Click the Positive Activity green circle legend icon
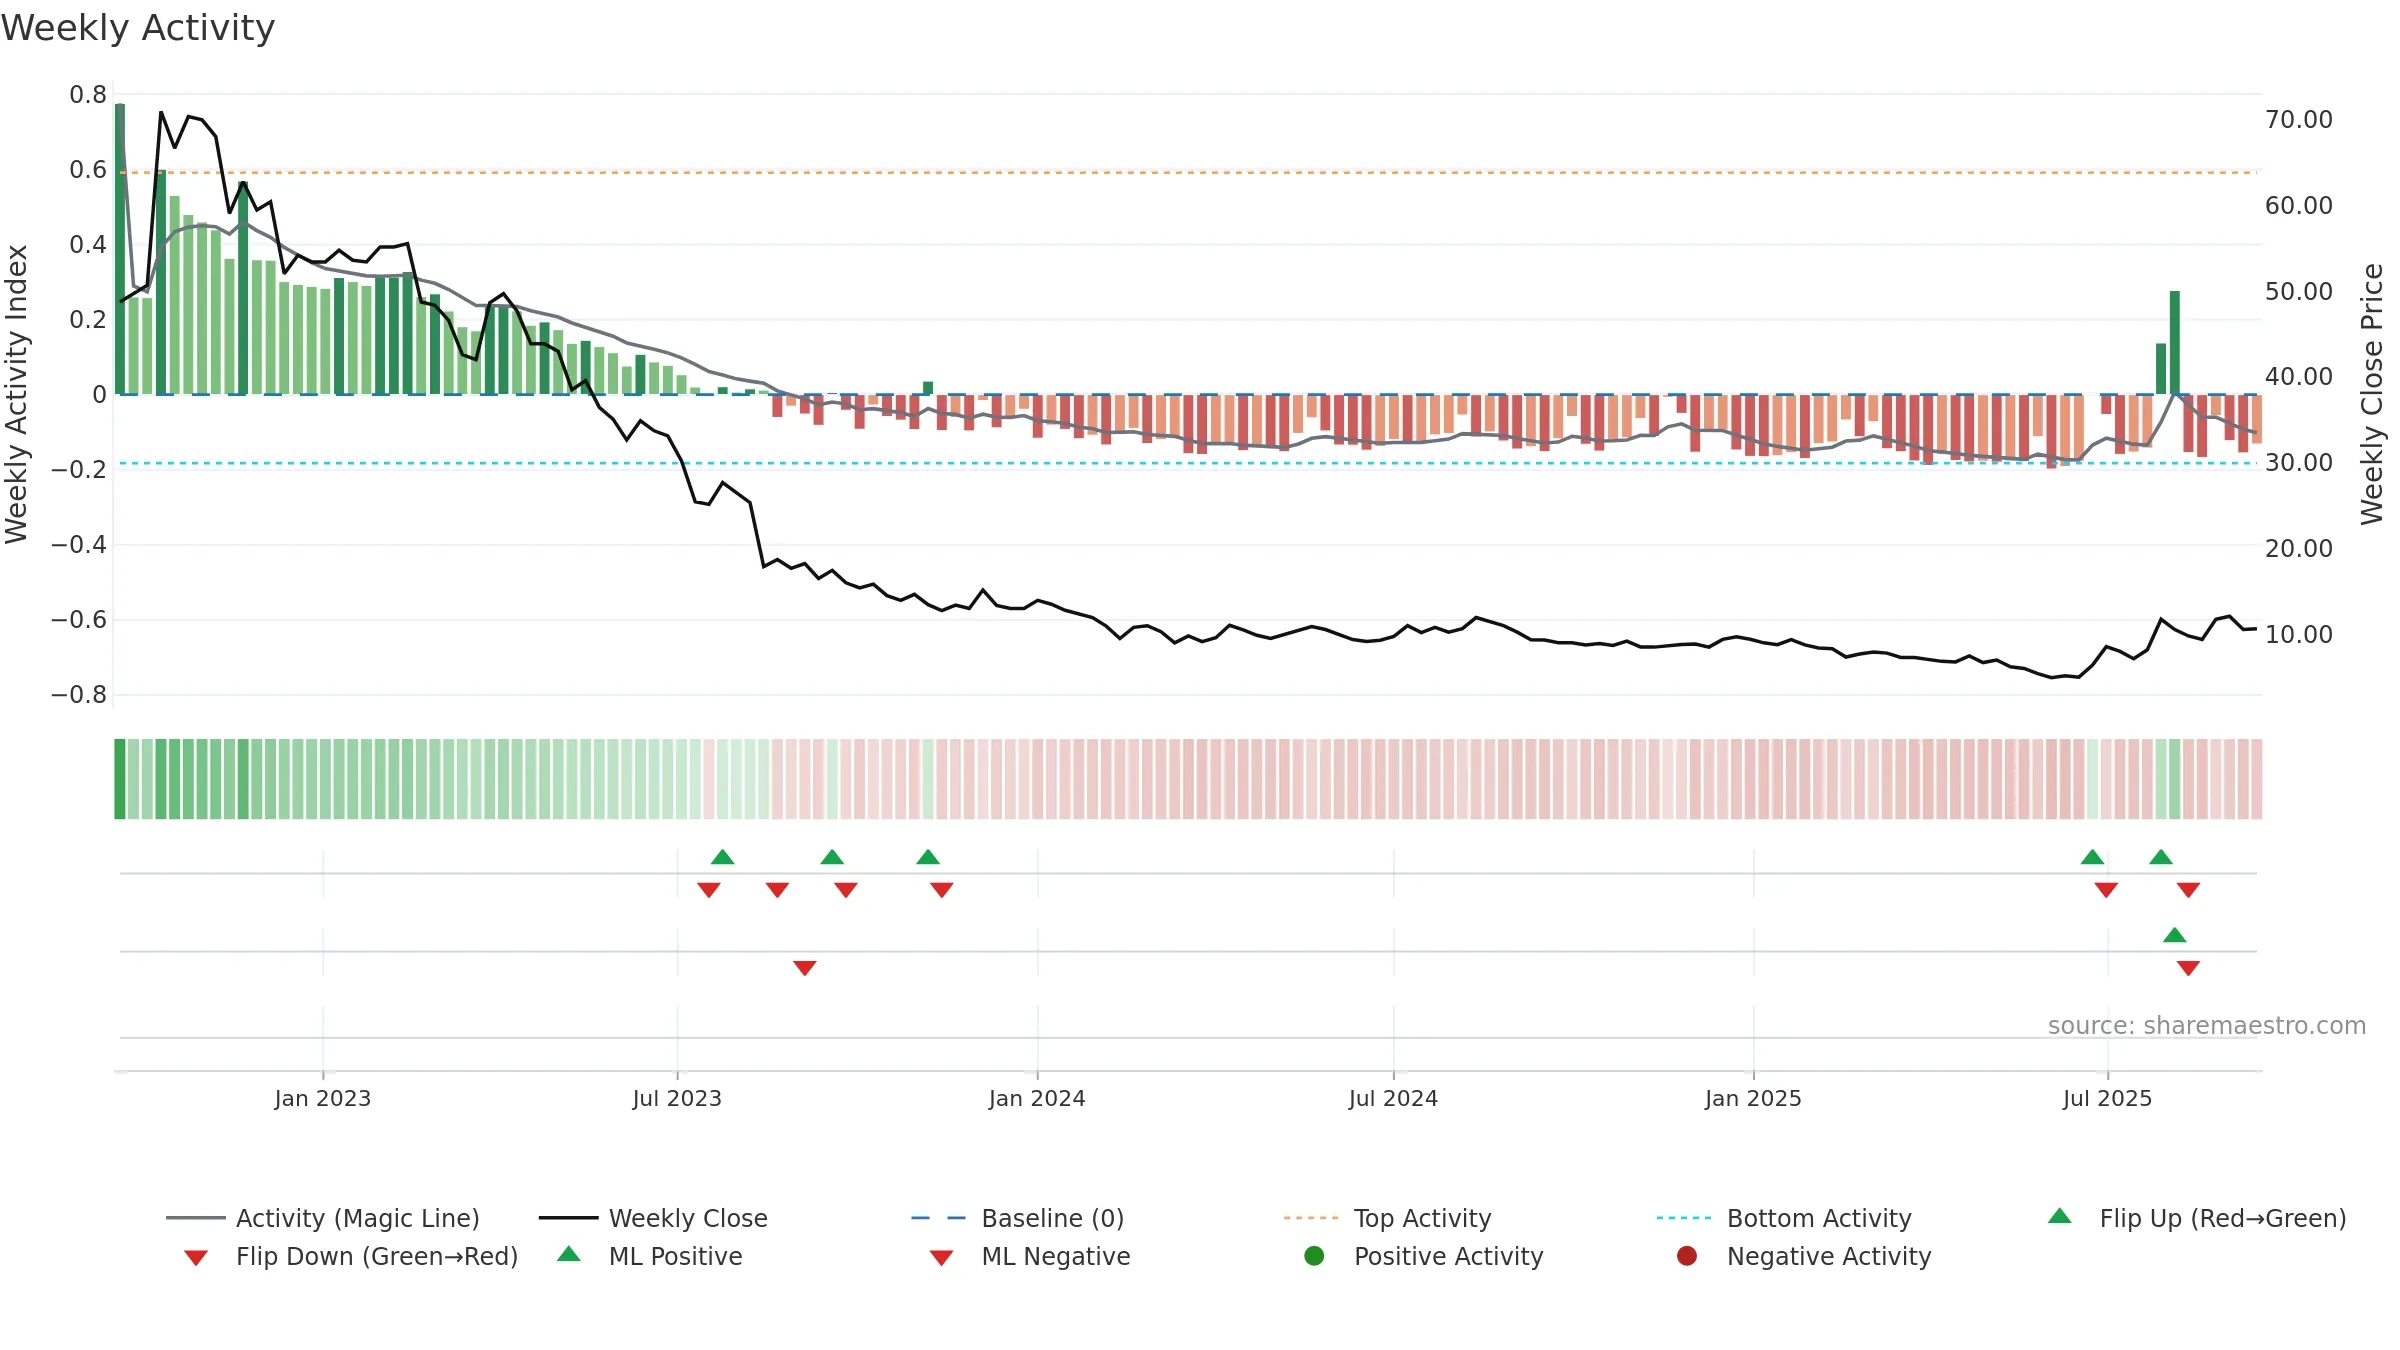The image size is (2400, 1350). coord(1315,1256)
